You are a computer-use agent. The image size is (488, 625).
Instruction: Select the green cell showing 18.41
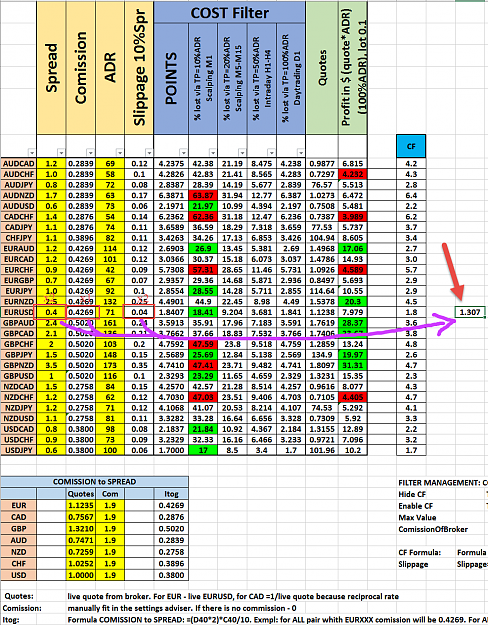click(x=203, y=312)
